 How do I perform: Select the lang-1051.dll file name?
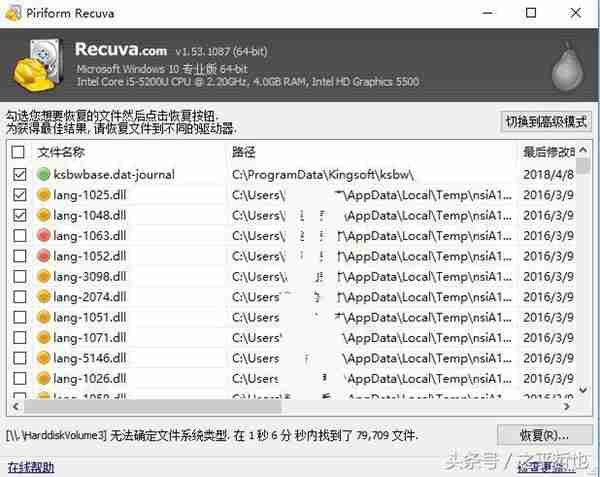(90, 317)
